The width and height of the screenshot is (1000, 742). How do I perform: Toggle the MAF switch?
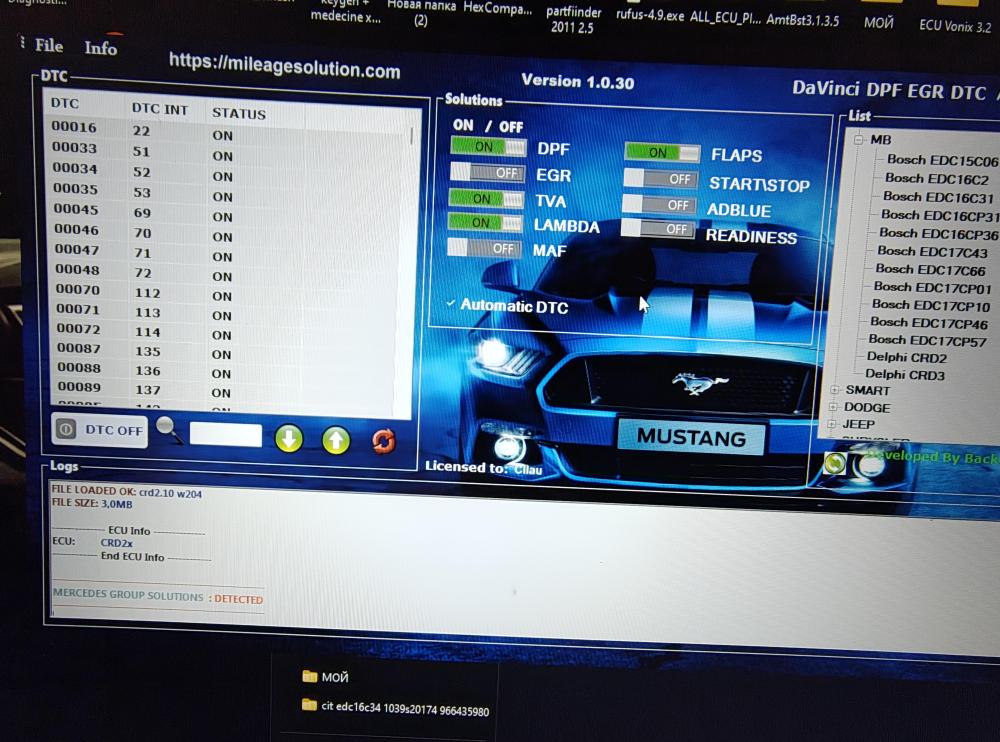point(484,248)
